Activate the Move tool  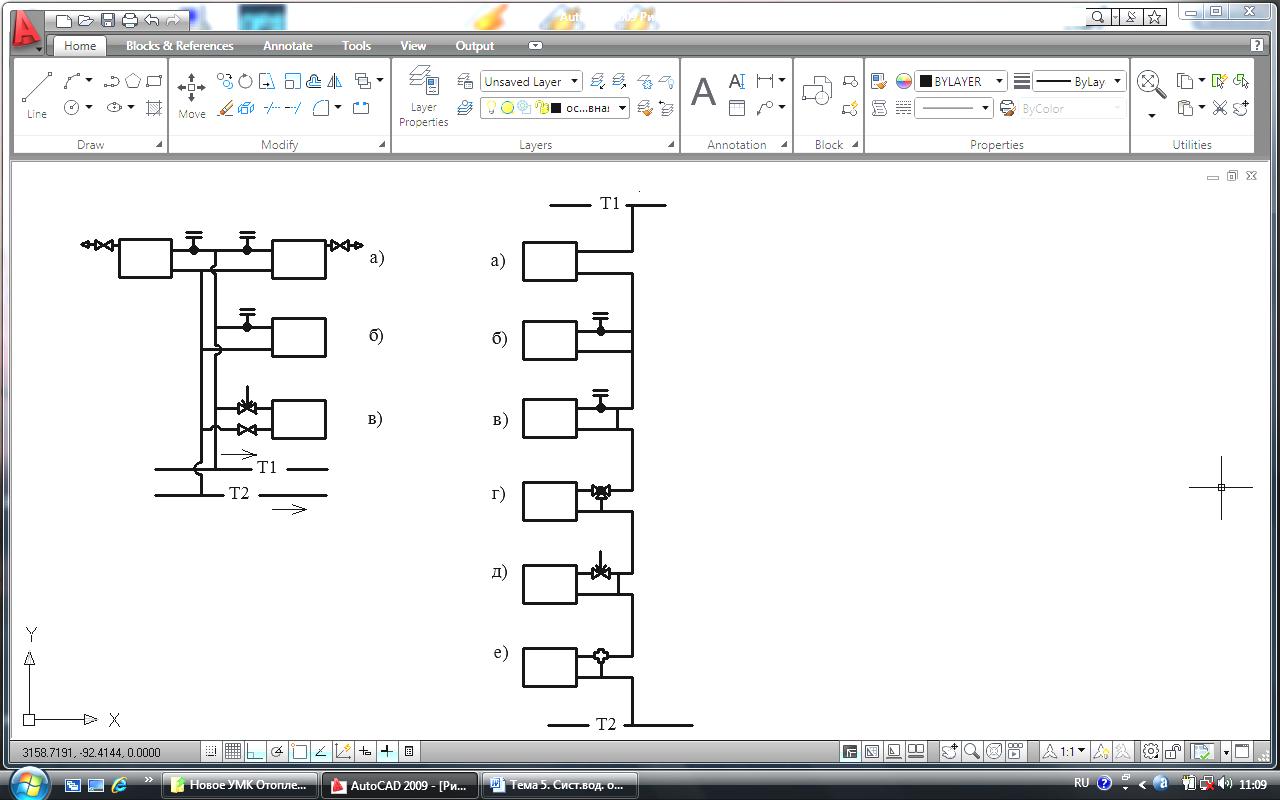[191, 95]
